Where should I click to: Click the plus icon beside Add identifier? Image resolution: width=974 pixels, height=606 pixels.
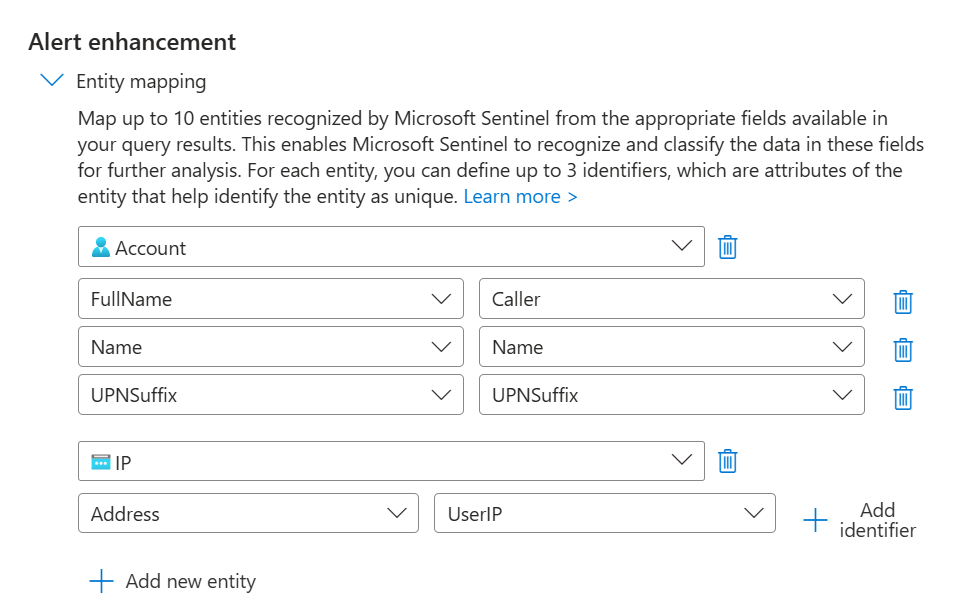tap(815, 520)
